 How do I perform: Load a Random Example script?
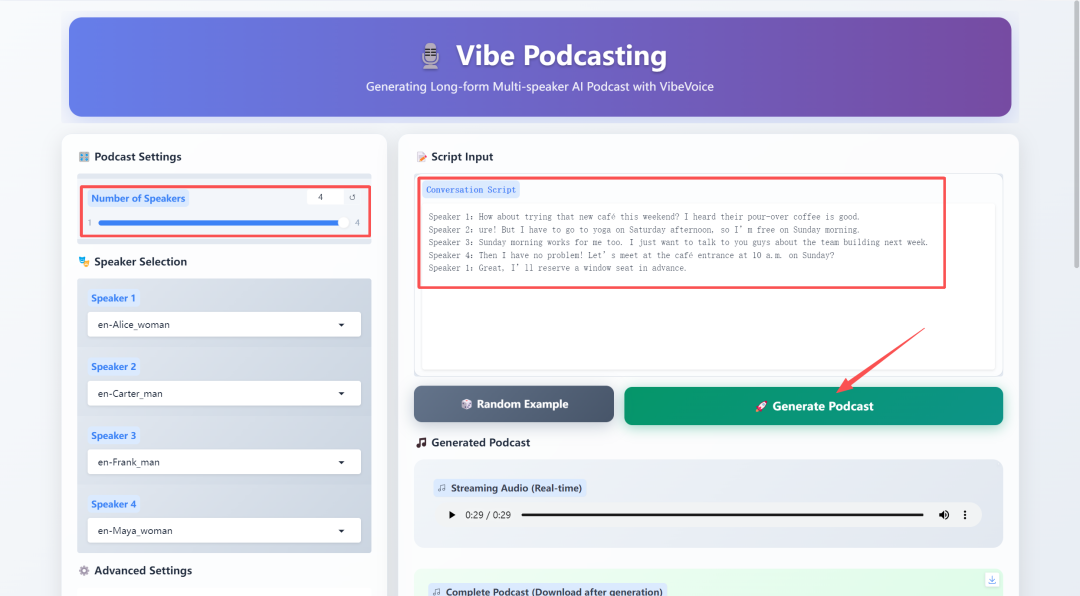tap(514, 405)
